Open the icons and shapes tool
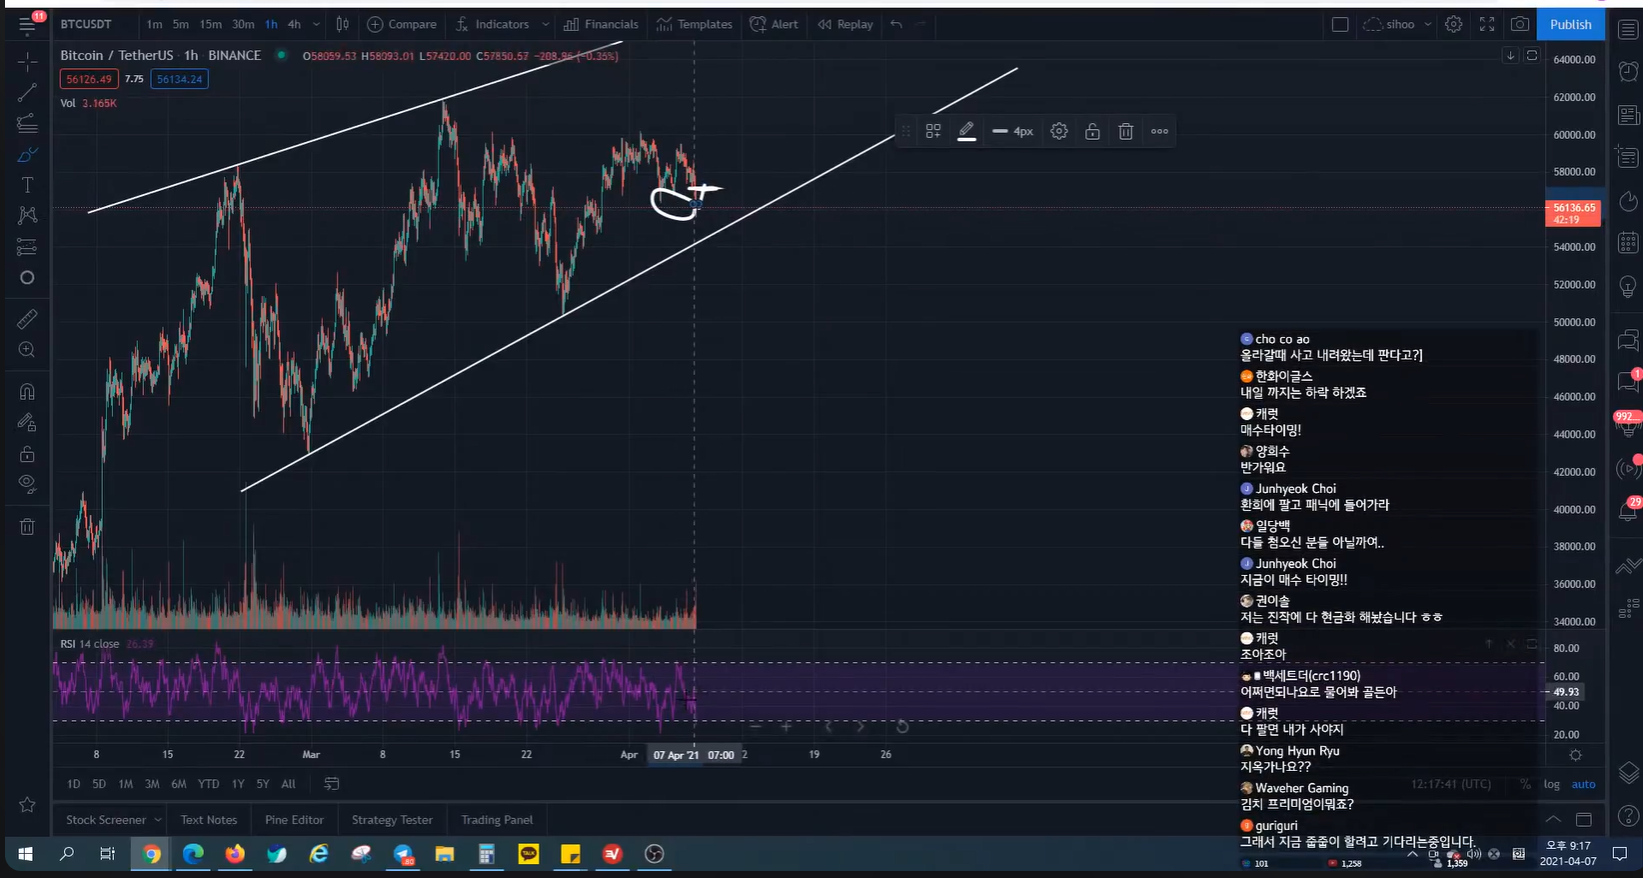The width and height of the screenshot is (1643, 878). [x=27, y=278]
